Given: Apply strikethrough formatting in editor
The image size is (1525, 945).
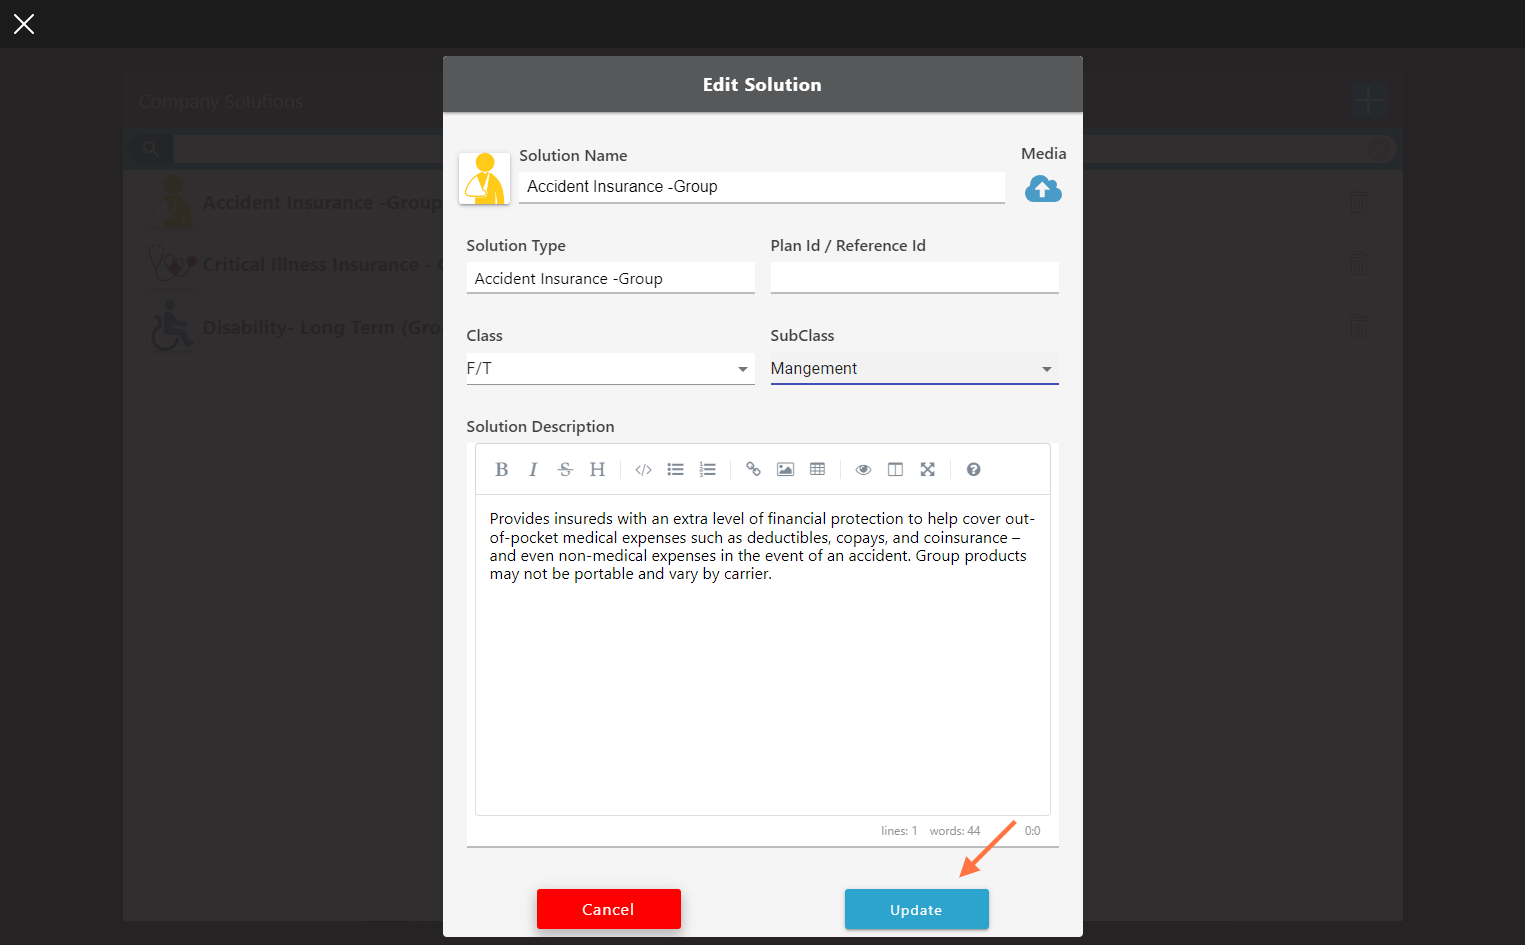Looking at the screenshot, I should coord(565,469).
